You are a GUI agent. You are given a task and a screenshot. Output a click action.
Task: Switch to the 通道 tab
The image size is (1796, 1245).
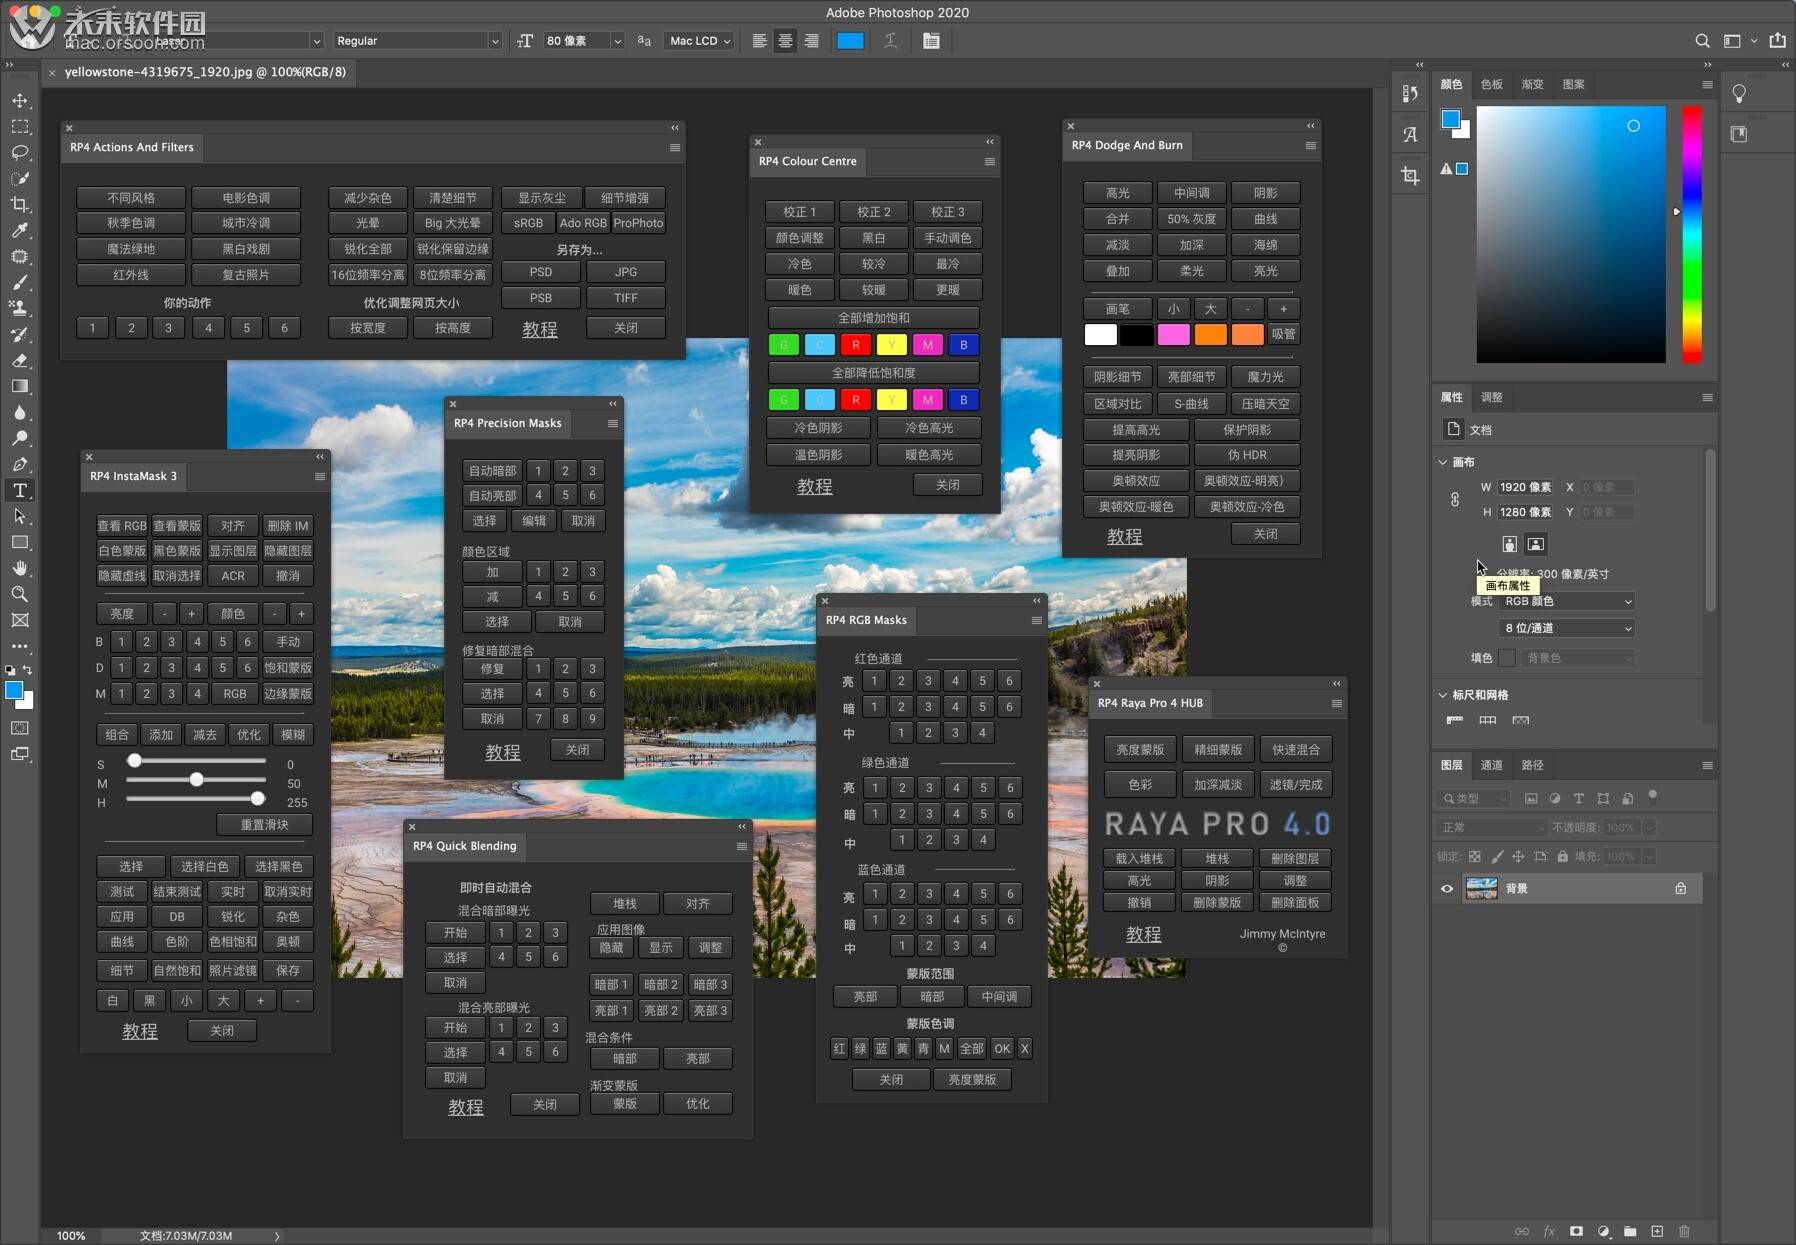(x=1491, y=765)
